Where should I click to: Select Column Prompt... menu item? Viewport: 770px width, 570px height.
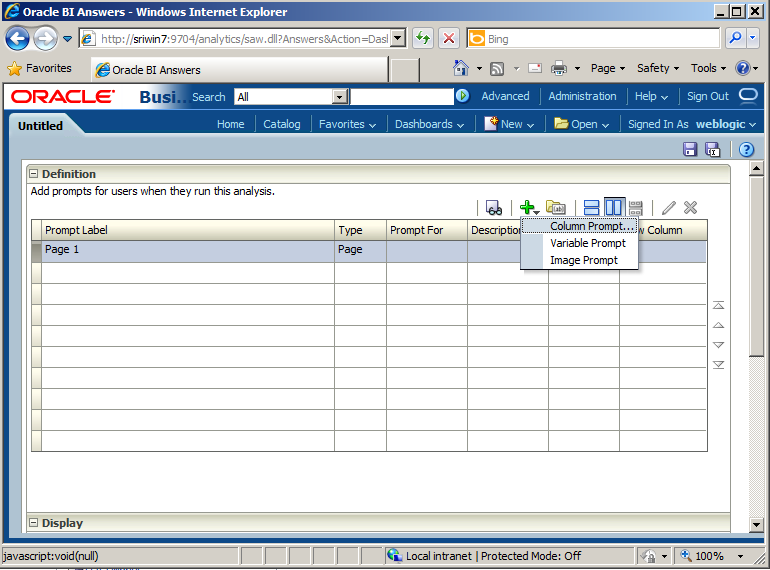tap(579, 226)
